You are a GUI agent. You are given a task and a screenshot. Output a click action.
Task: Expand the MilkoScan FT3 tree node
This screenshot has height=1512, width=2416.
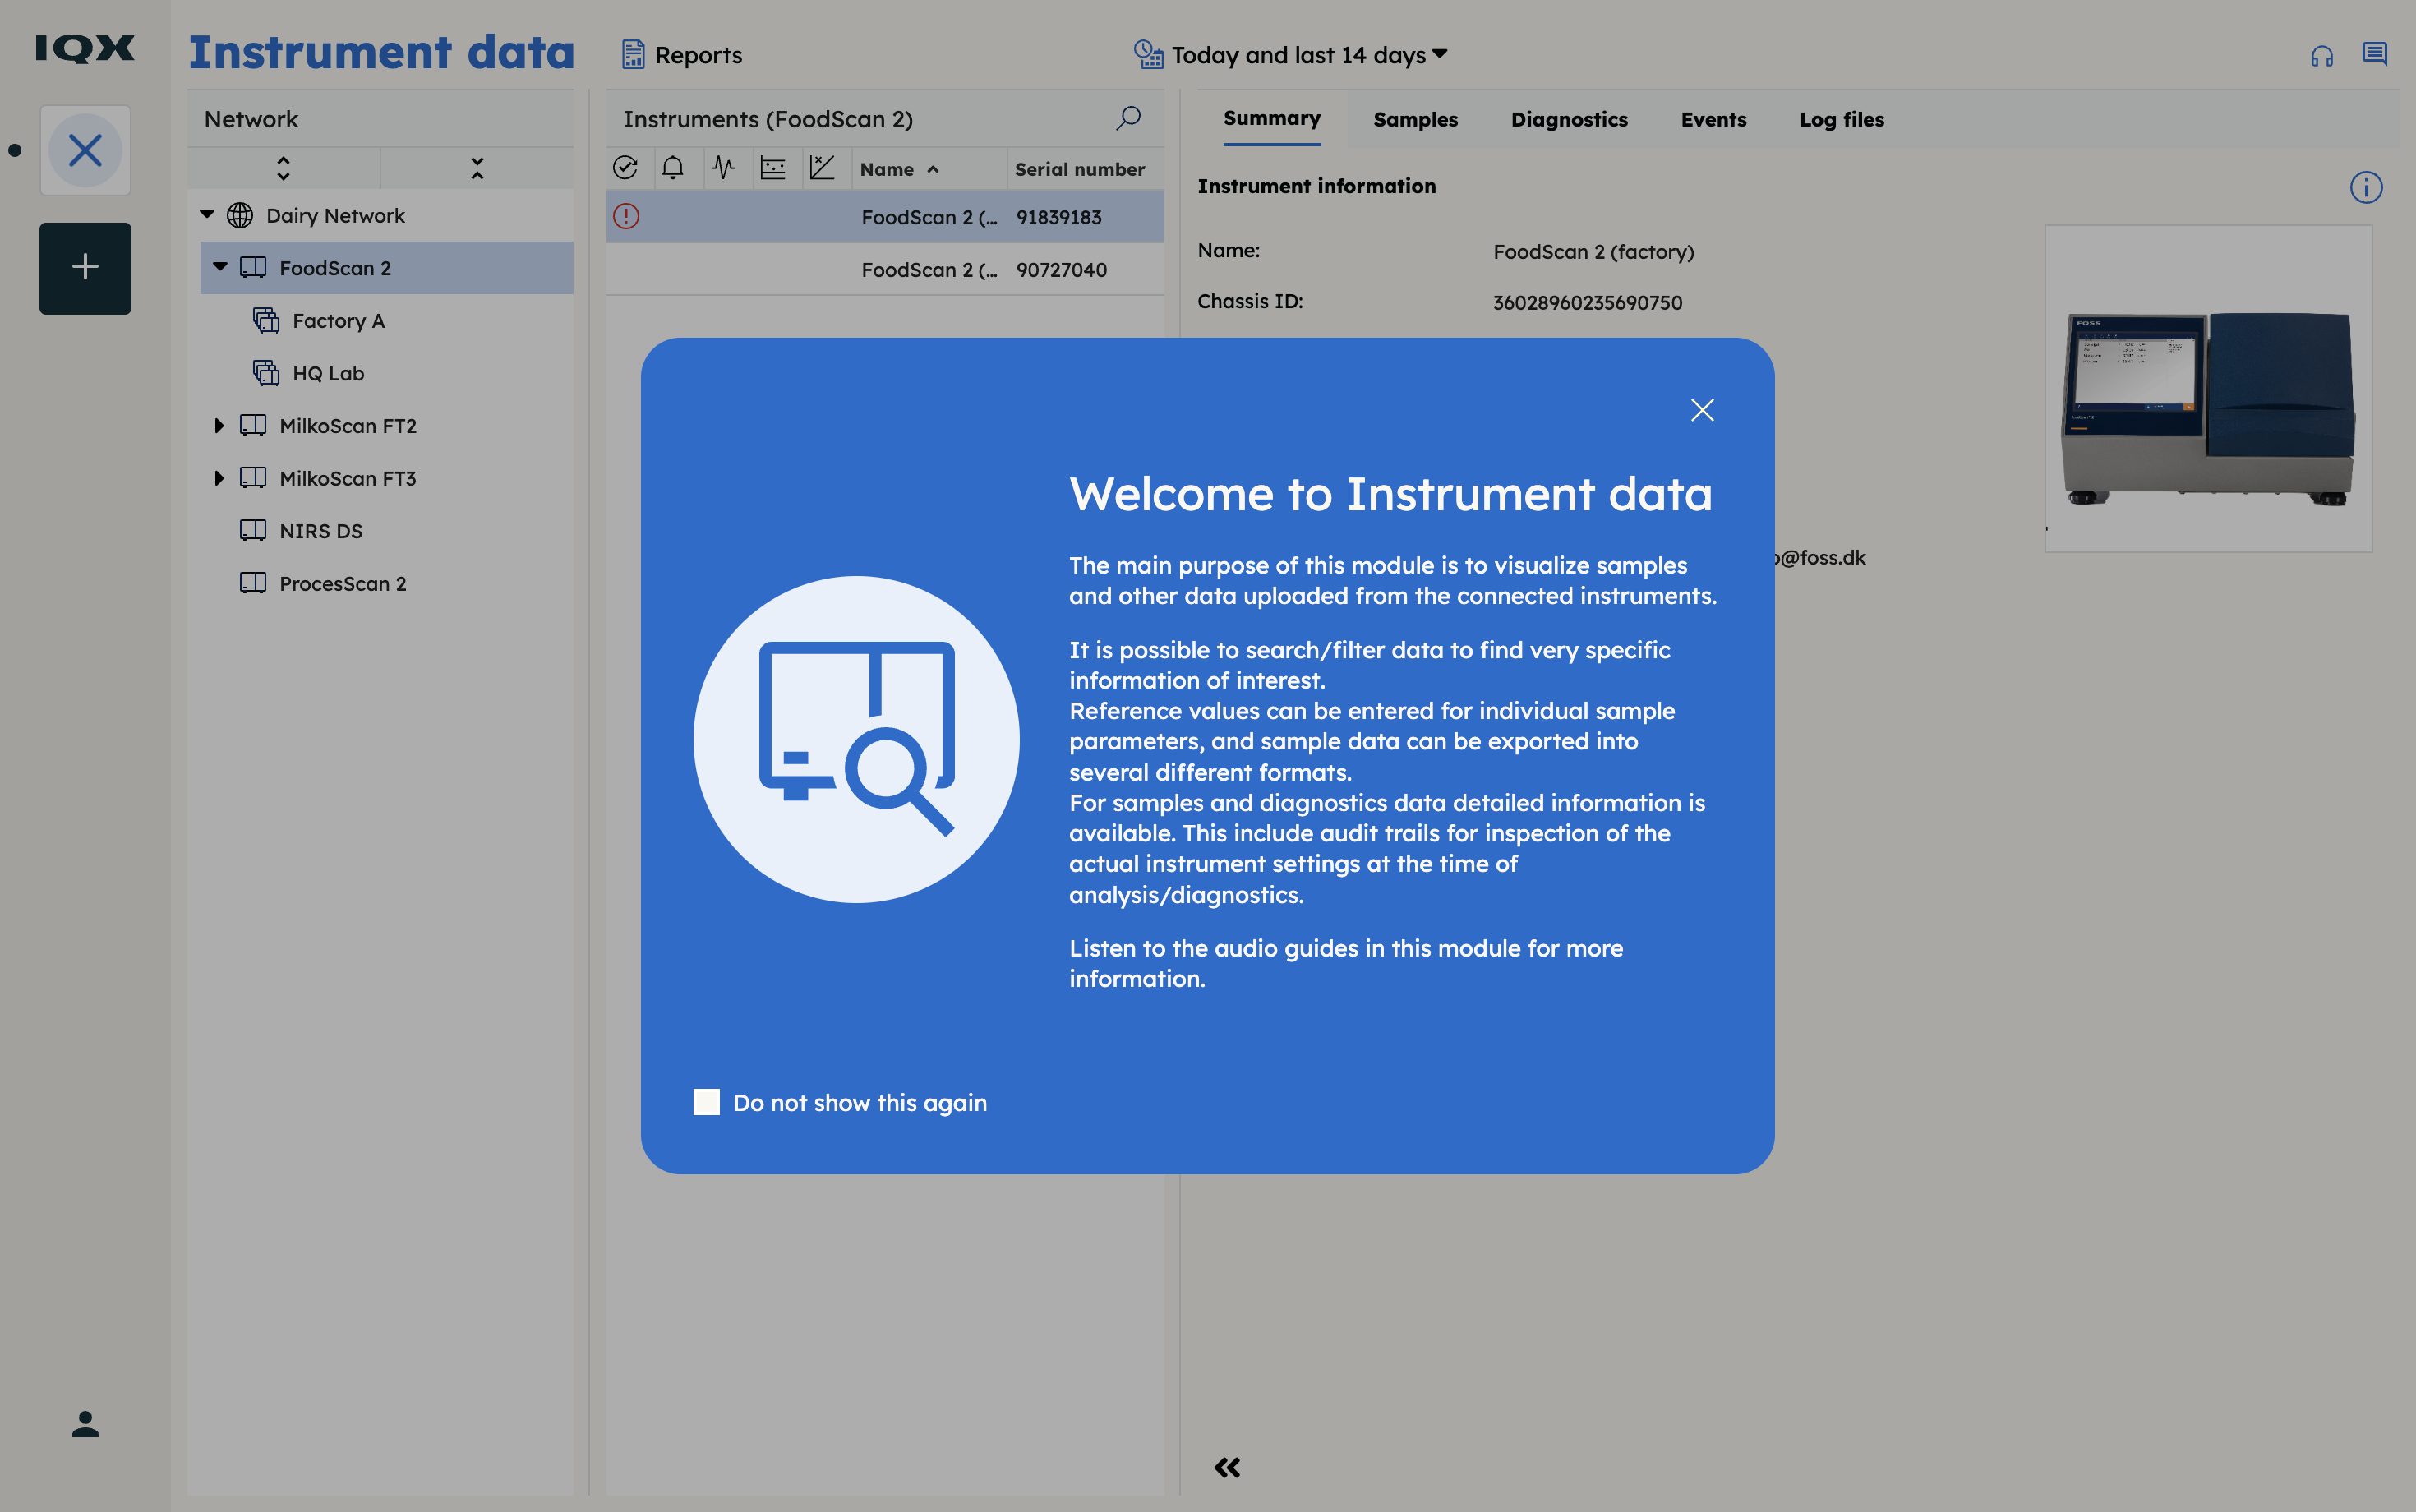(219, 478)
